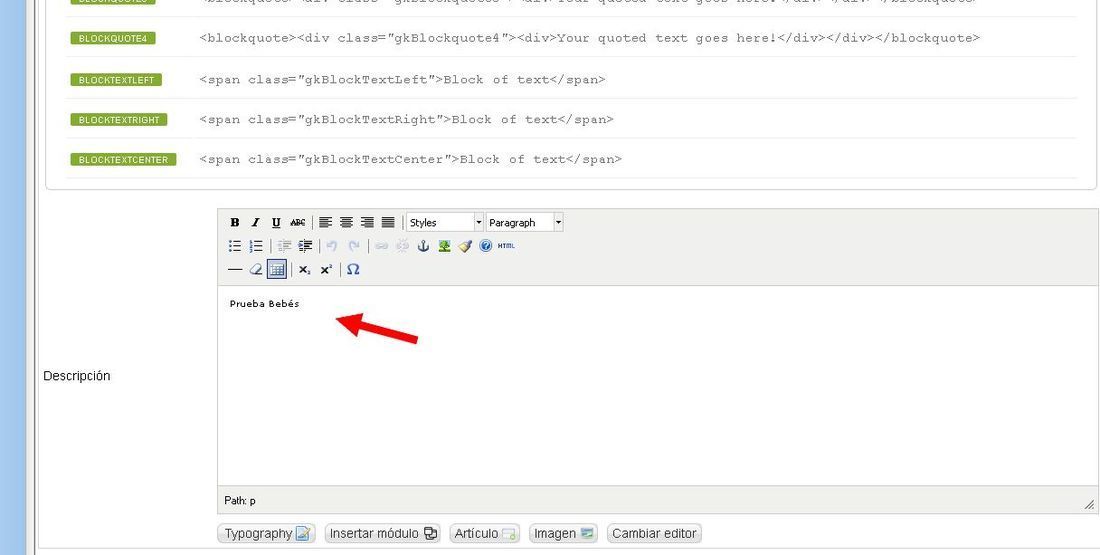Clean up messy code with broom icon
The image size is (1100, 555).
point(465,246)
